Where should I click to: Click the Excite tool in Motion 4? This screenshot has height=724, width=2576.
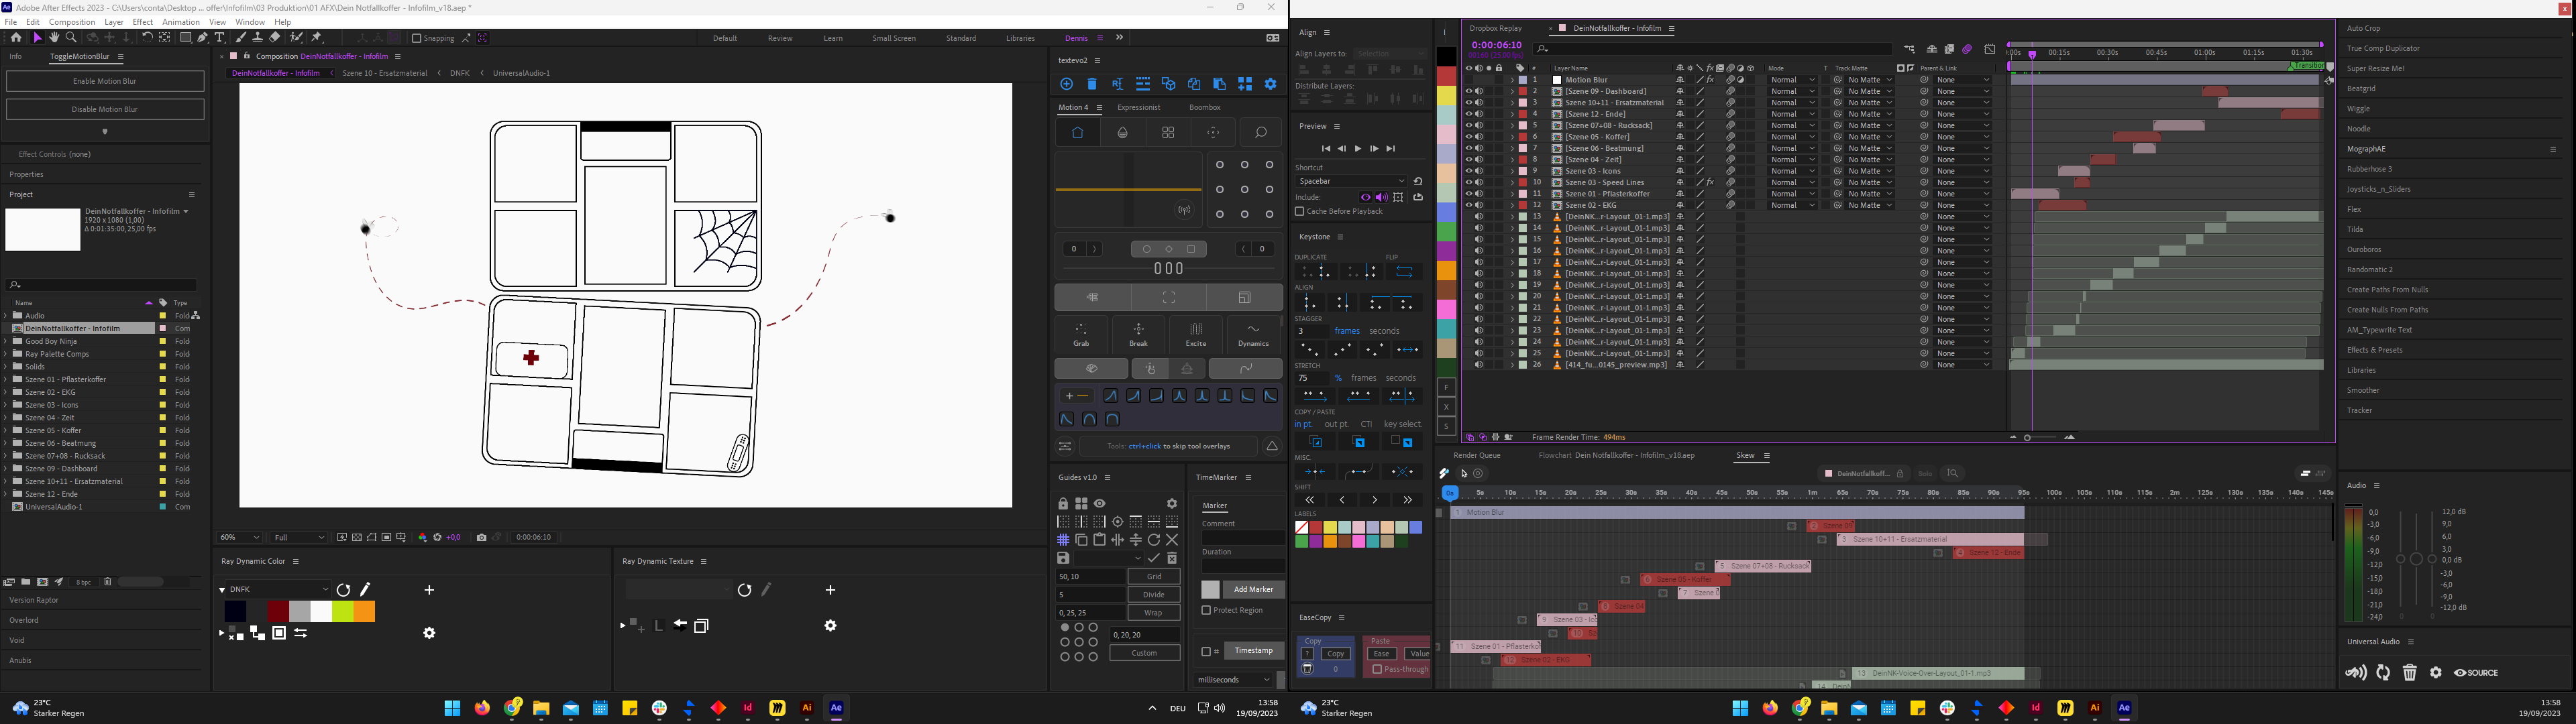1196,334
